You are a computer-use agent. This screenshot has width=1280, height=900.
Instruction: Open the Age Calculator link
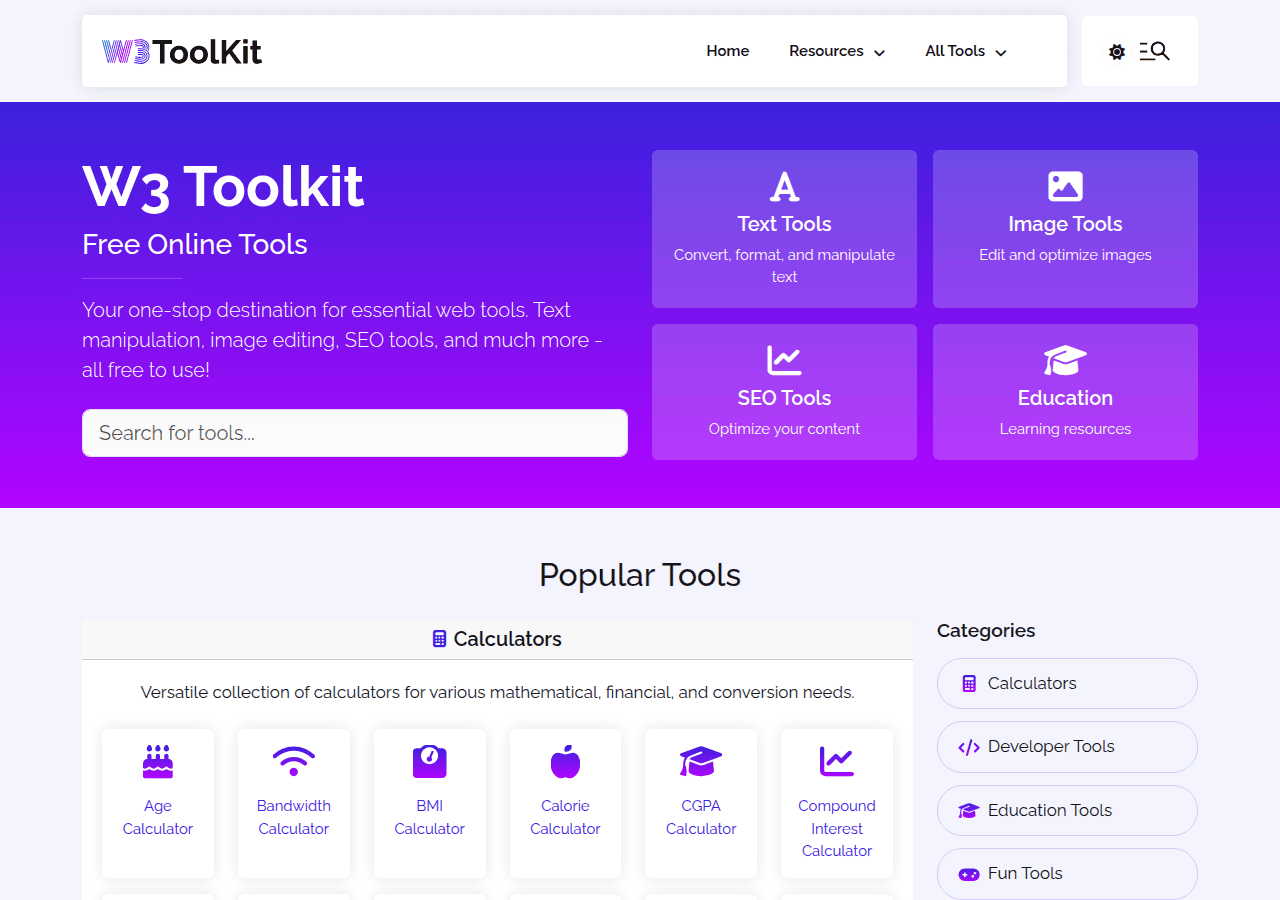[158, 817]
